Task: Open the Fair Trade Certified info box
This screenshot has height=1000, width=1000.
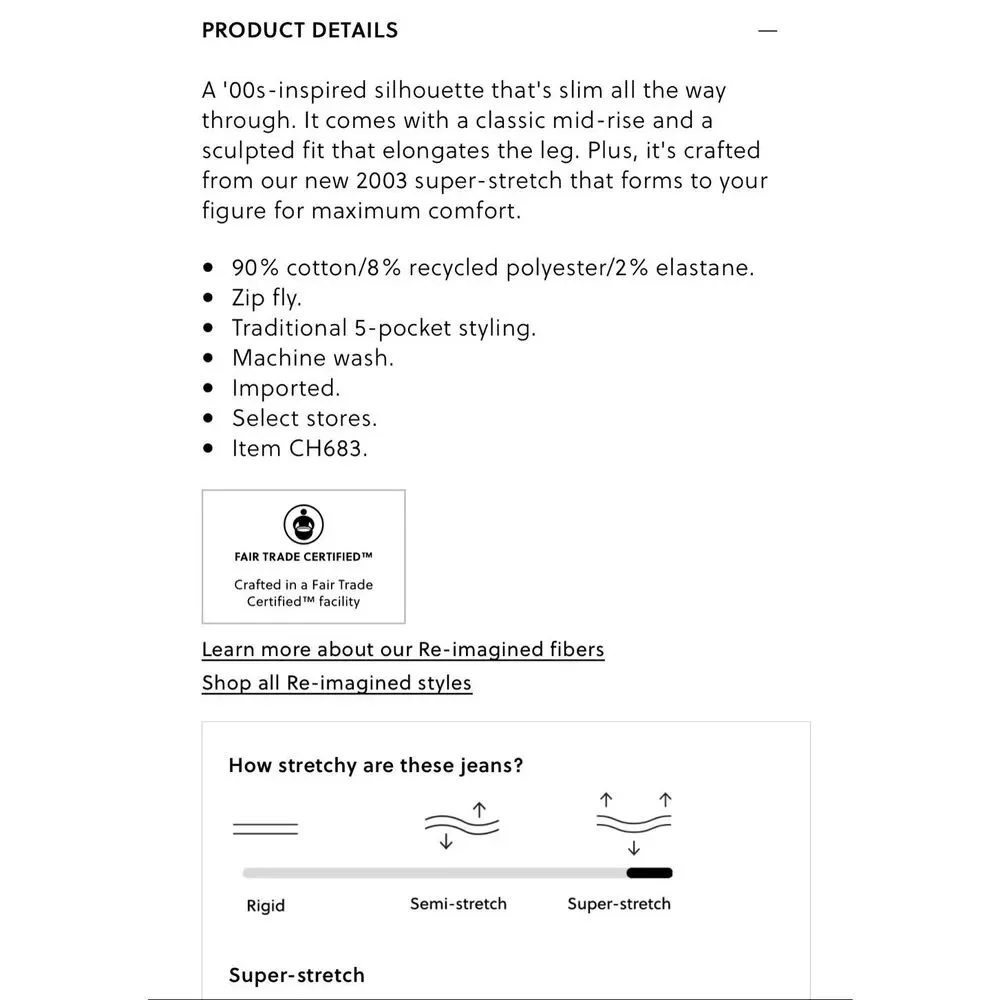Action: tap(304, 557)
